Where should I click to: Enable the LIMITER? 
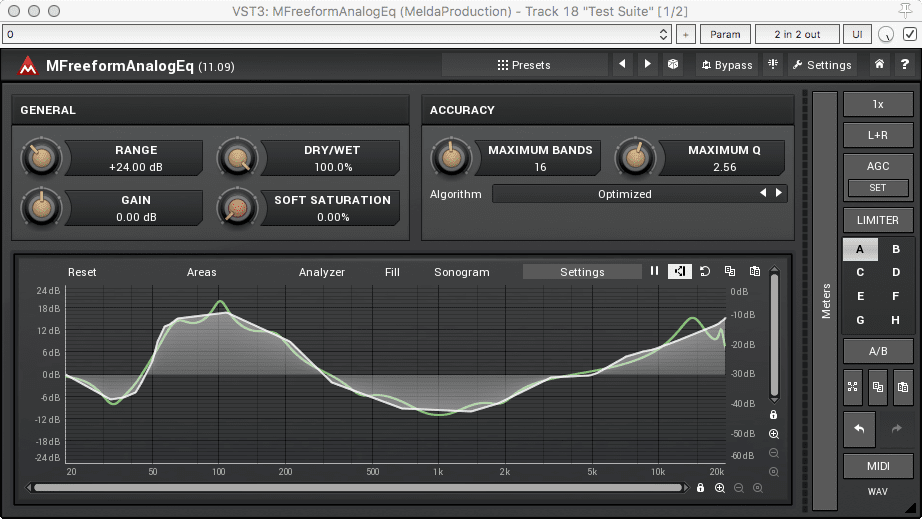click(x=877, y=220)
